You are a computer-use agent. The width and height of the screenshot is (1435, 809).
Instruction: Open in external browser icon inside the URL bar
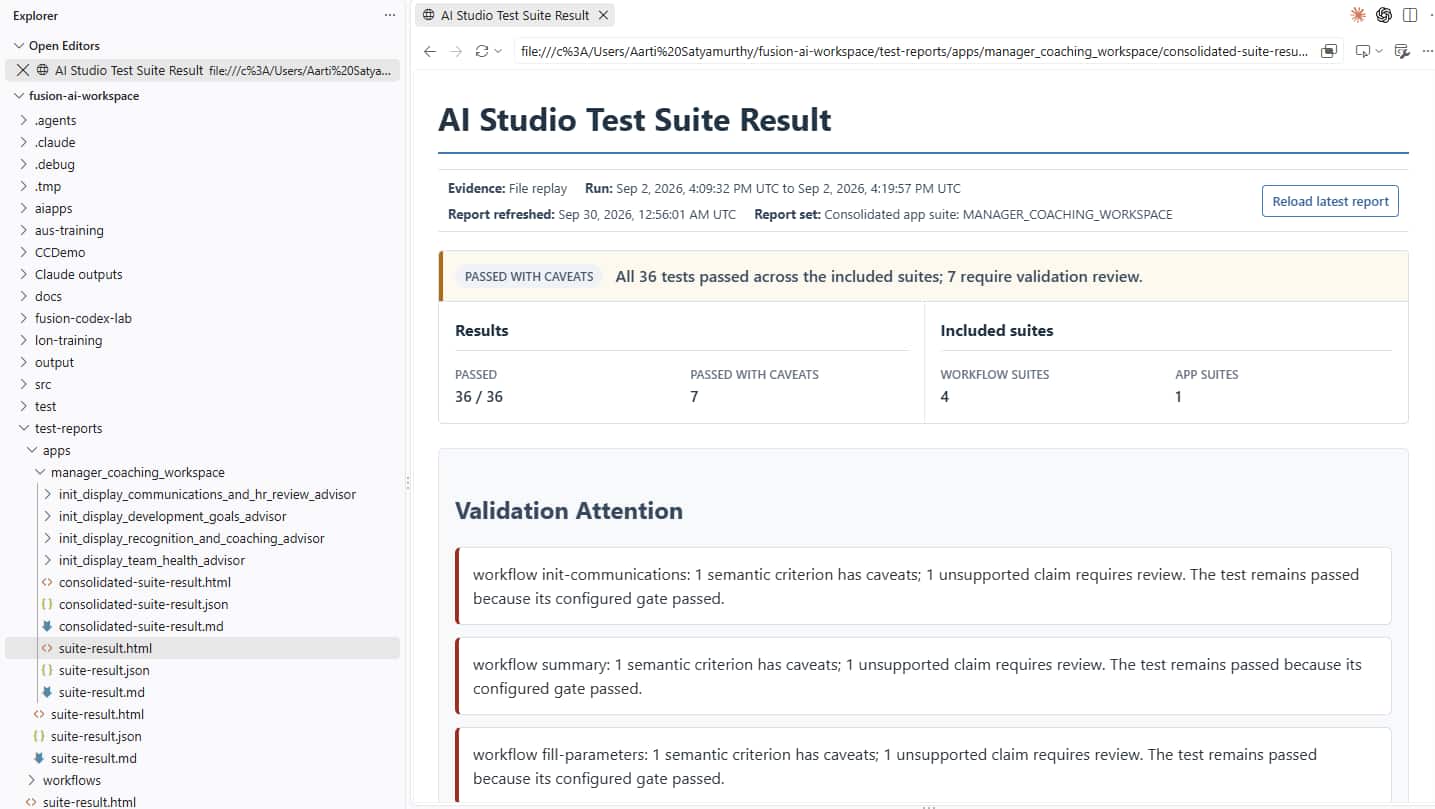point(1328,51)
